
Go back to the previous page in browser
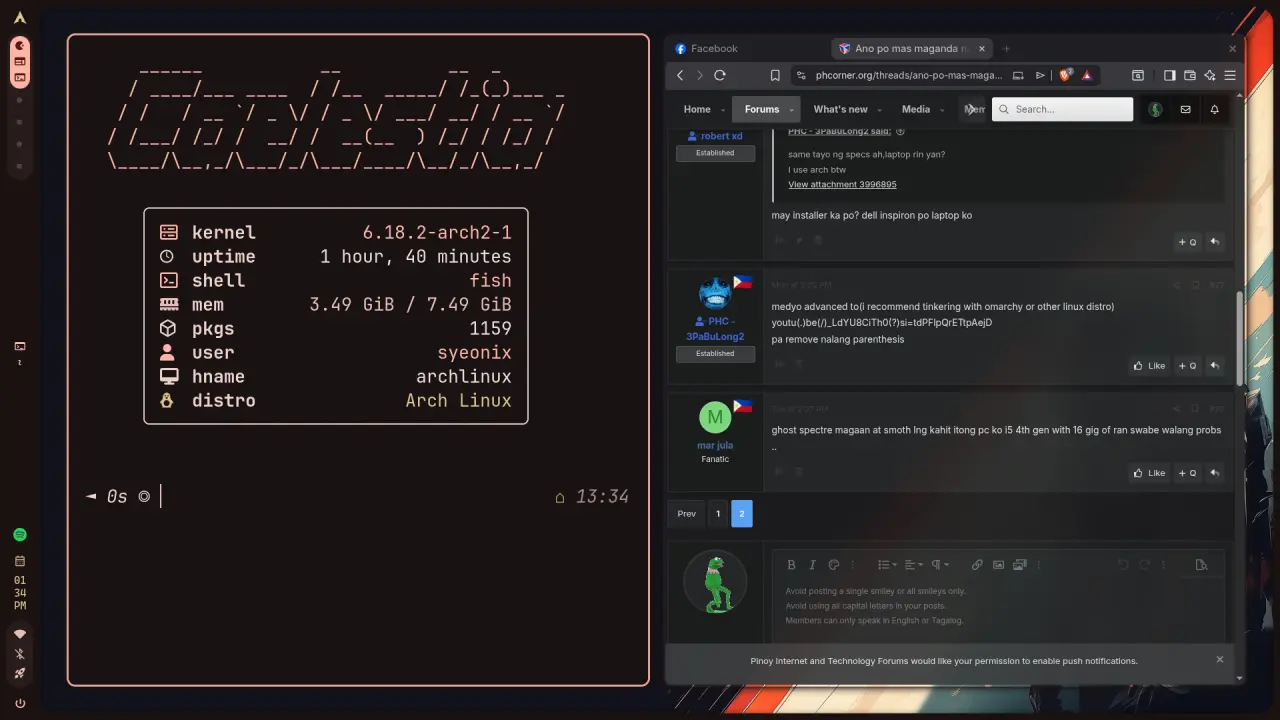click(x=680, y=75)
